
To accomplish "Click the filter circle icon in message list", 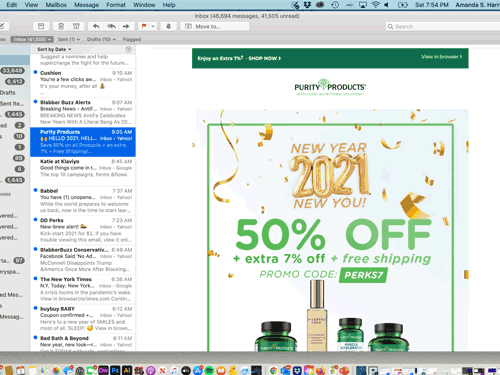I will click(x=128, y=49).
